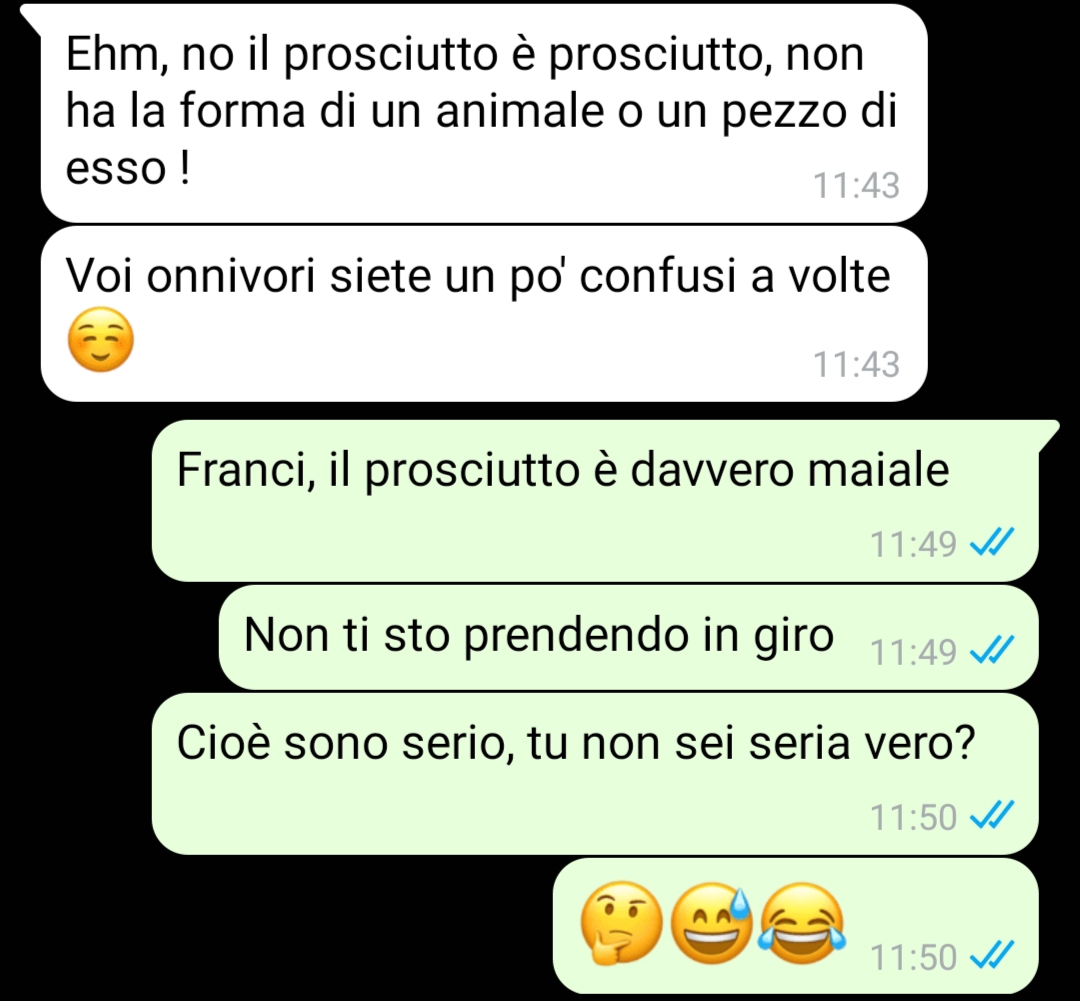Tap read checkmarks on 'Franci, il prosciutto' message
1080x1001 pixels.
[x=992, y=542]
